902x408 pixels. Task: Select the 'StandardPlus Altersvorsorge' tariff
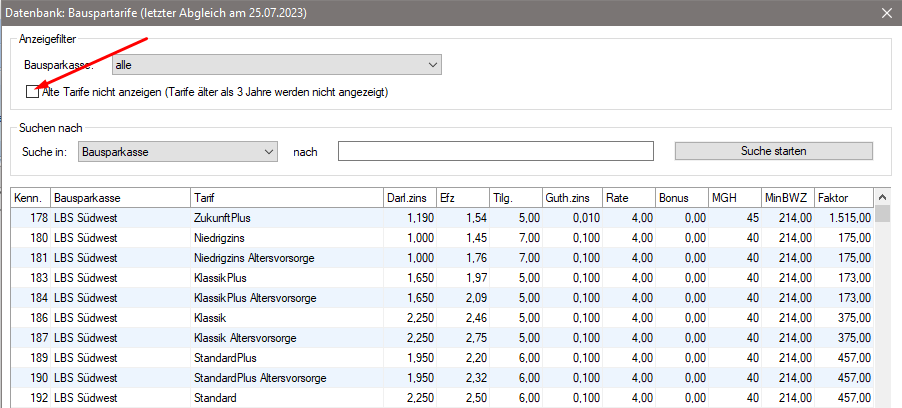261,378
